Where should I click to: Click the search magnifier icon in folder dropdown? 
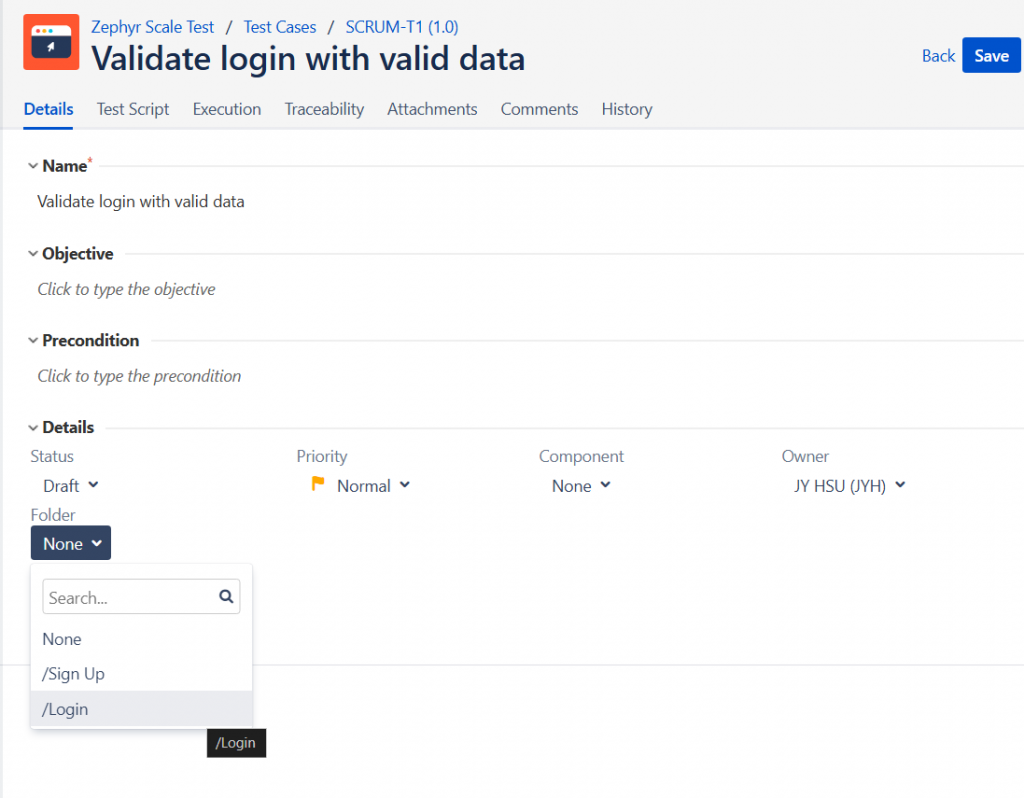[x=226, y=597]
